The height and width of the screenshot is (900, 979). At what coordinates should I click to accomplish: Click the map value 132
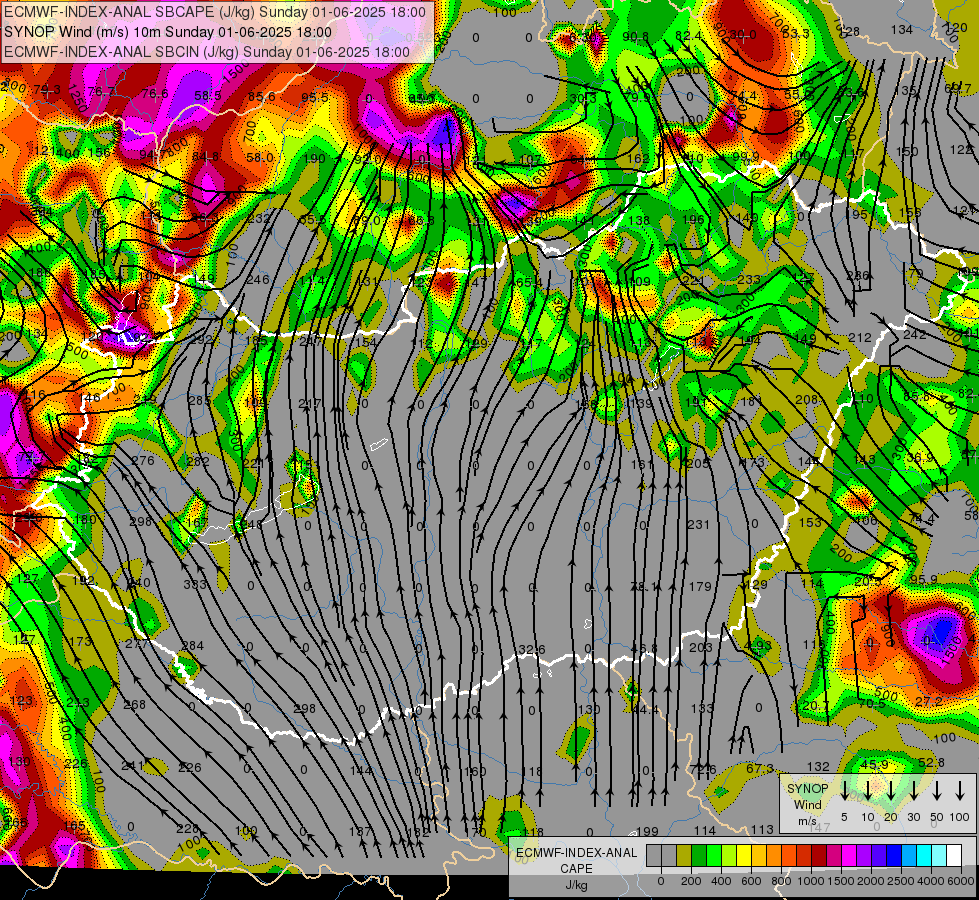[819, 766]
